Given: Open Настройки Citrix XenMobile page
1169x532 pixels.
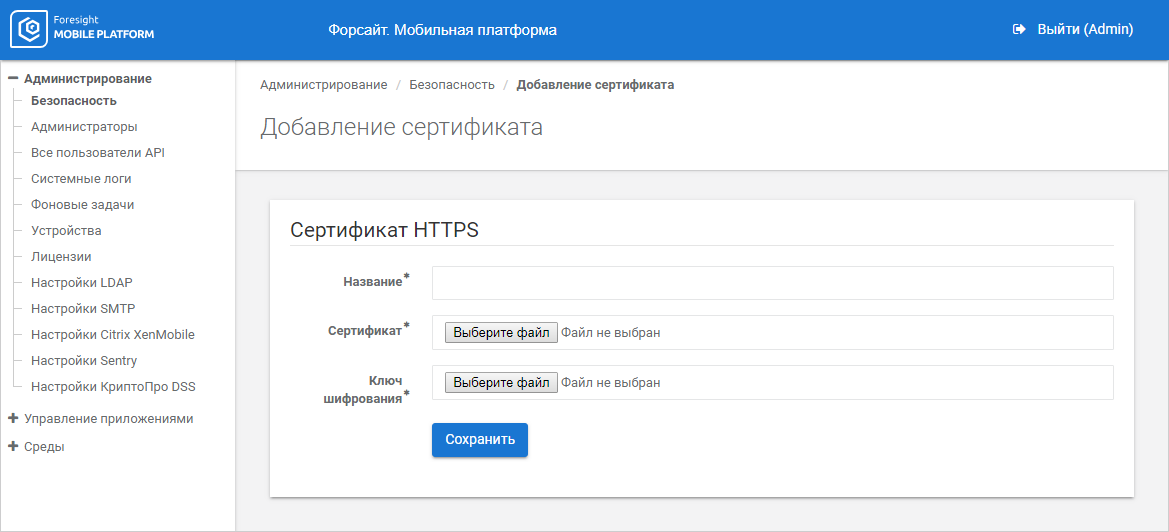Looking at the screenshot, I should coord(113,335).
